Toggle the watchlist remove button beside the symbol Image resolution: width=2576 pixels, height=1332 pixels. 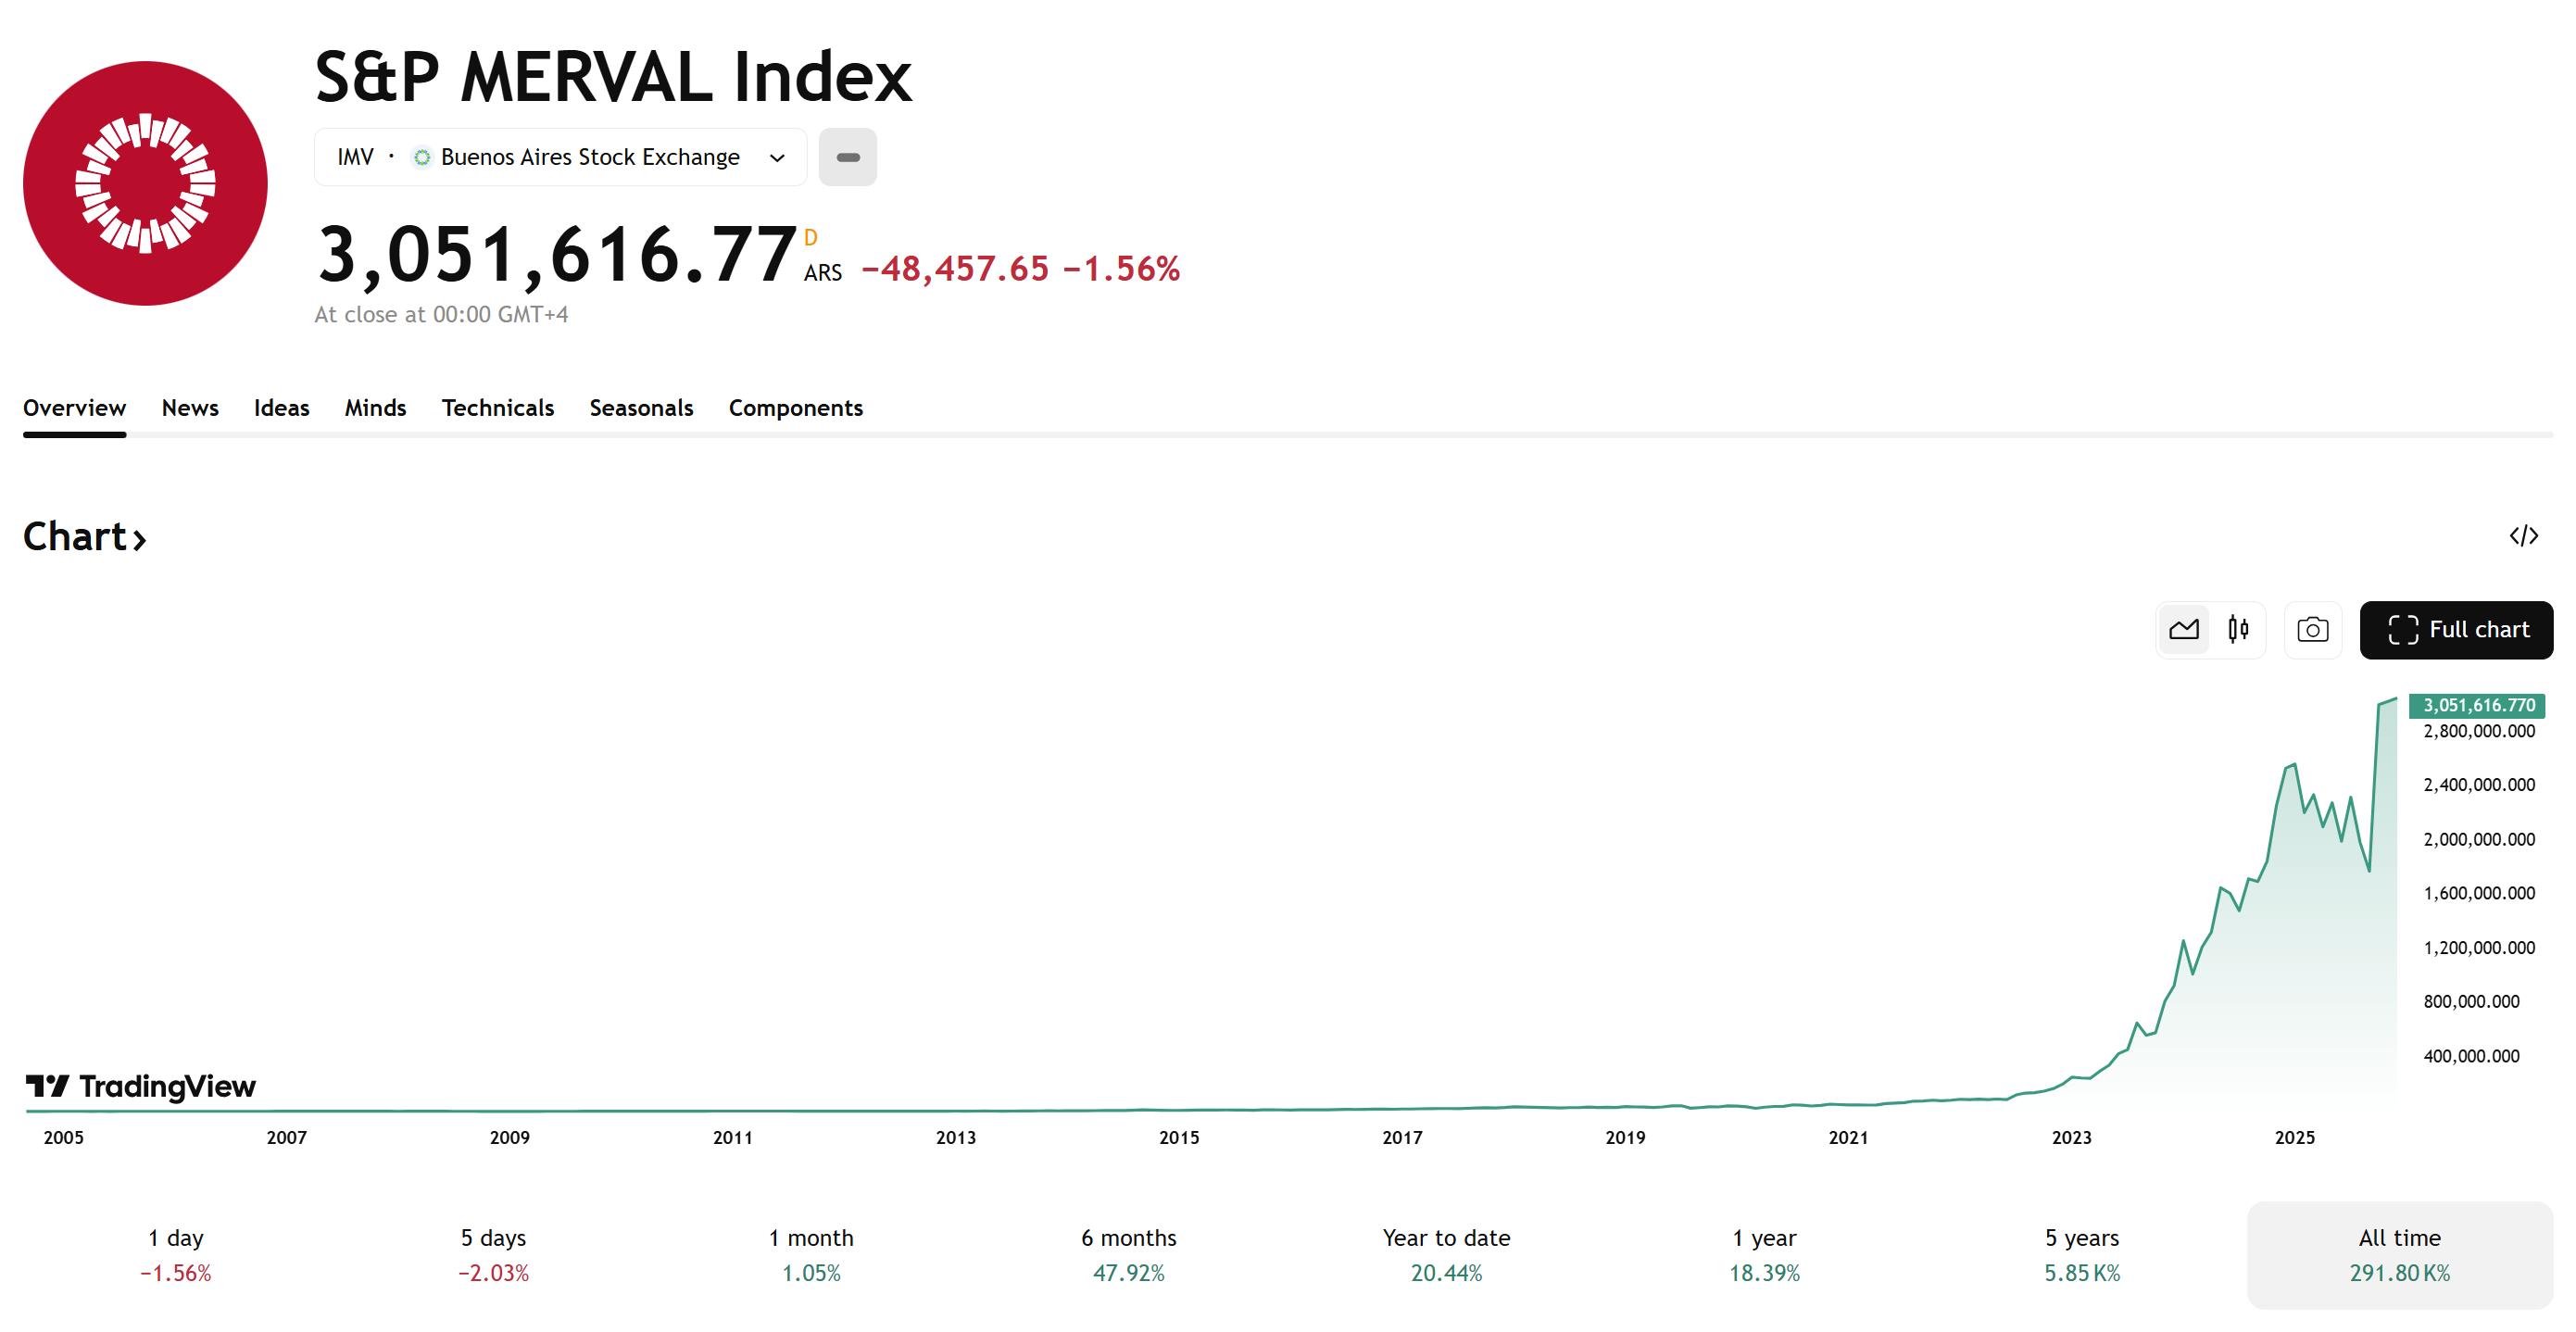pyautogui.click(x=847, y=157)
